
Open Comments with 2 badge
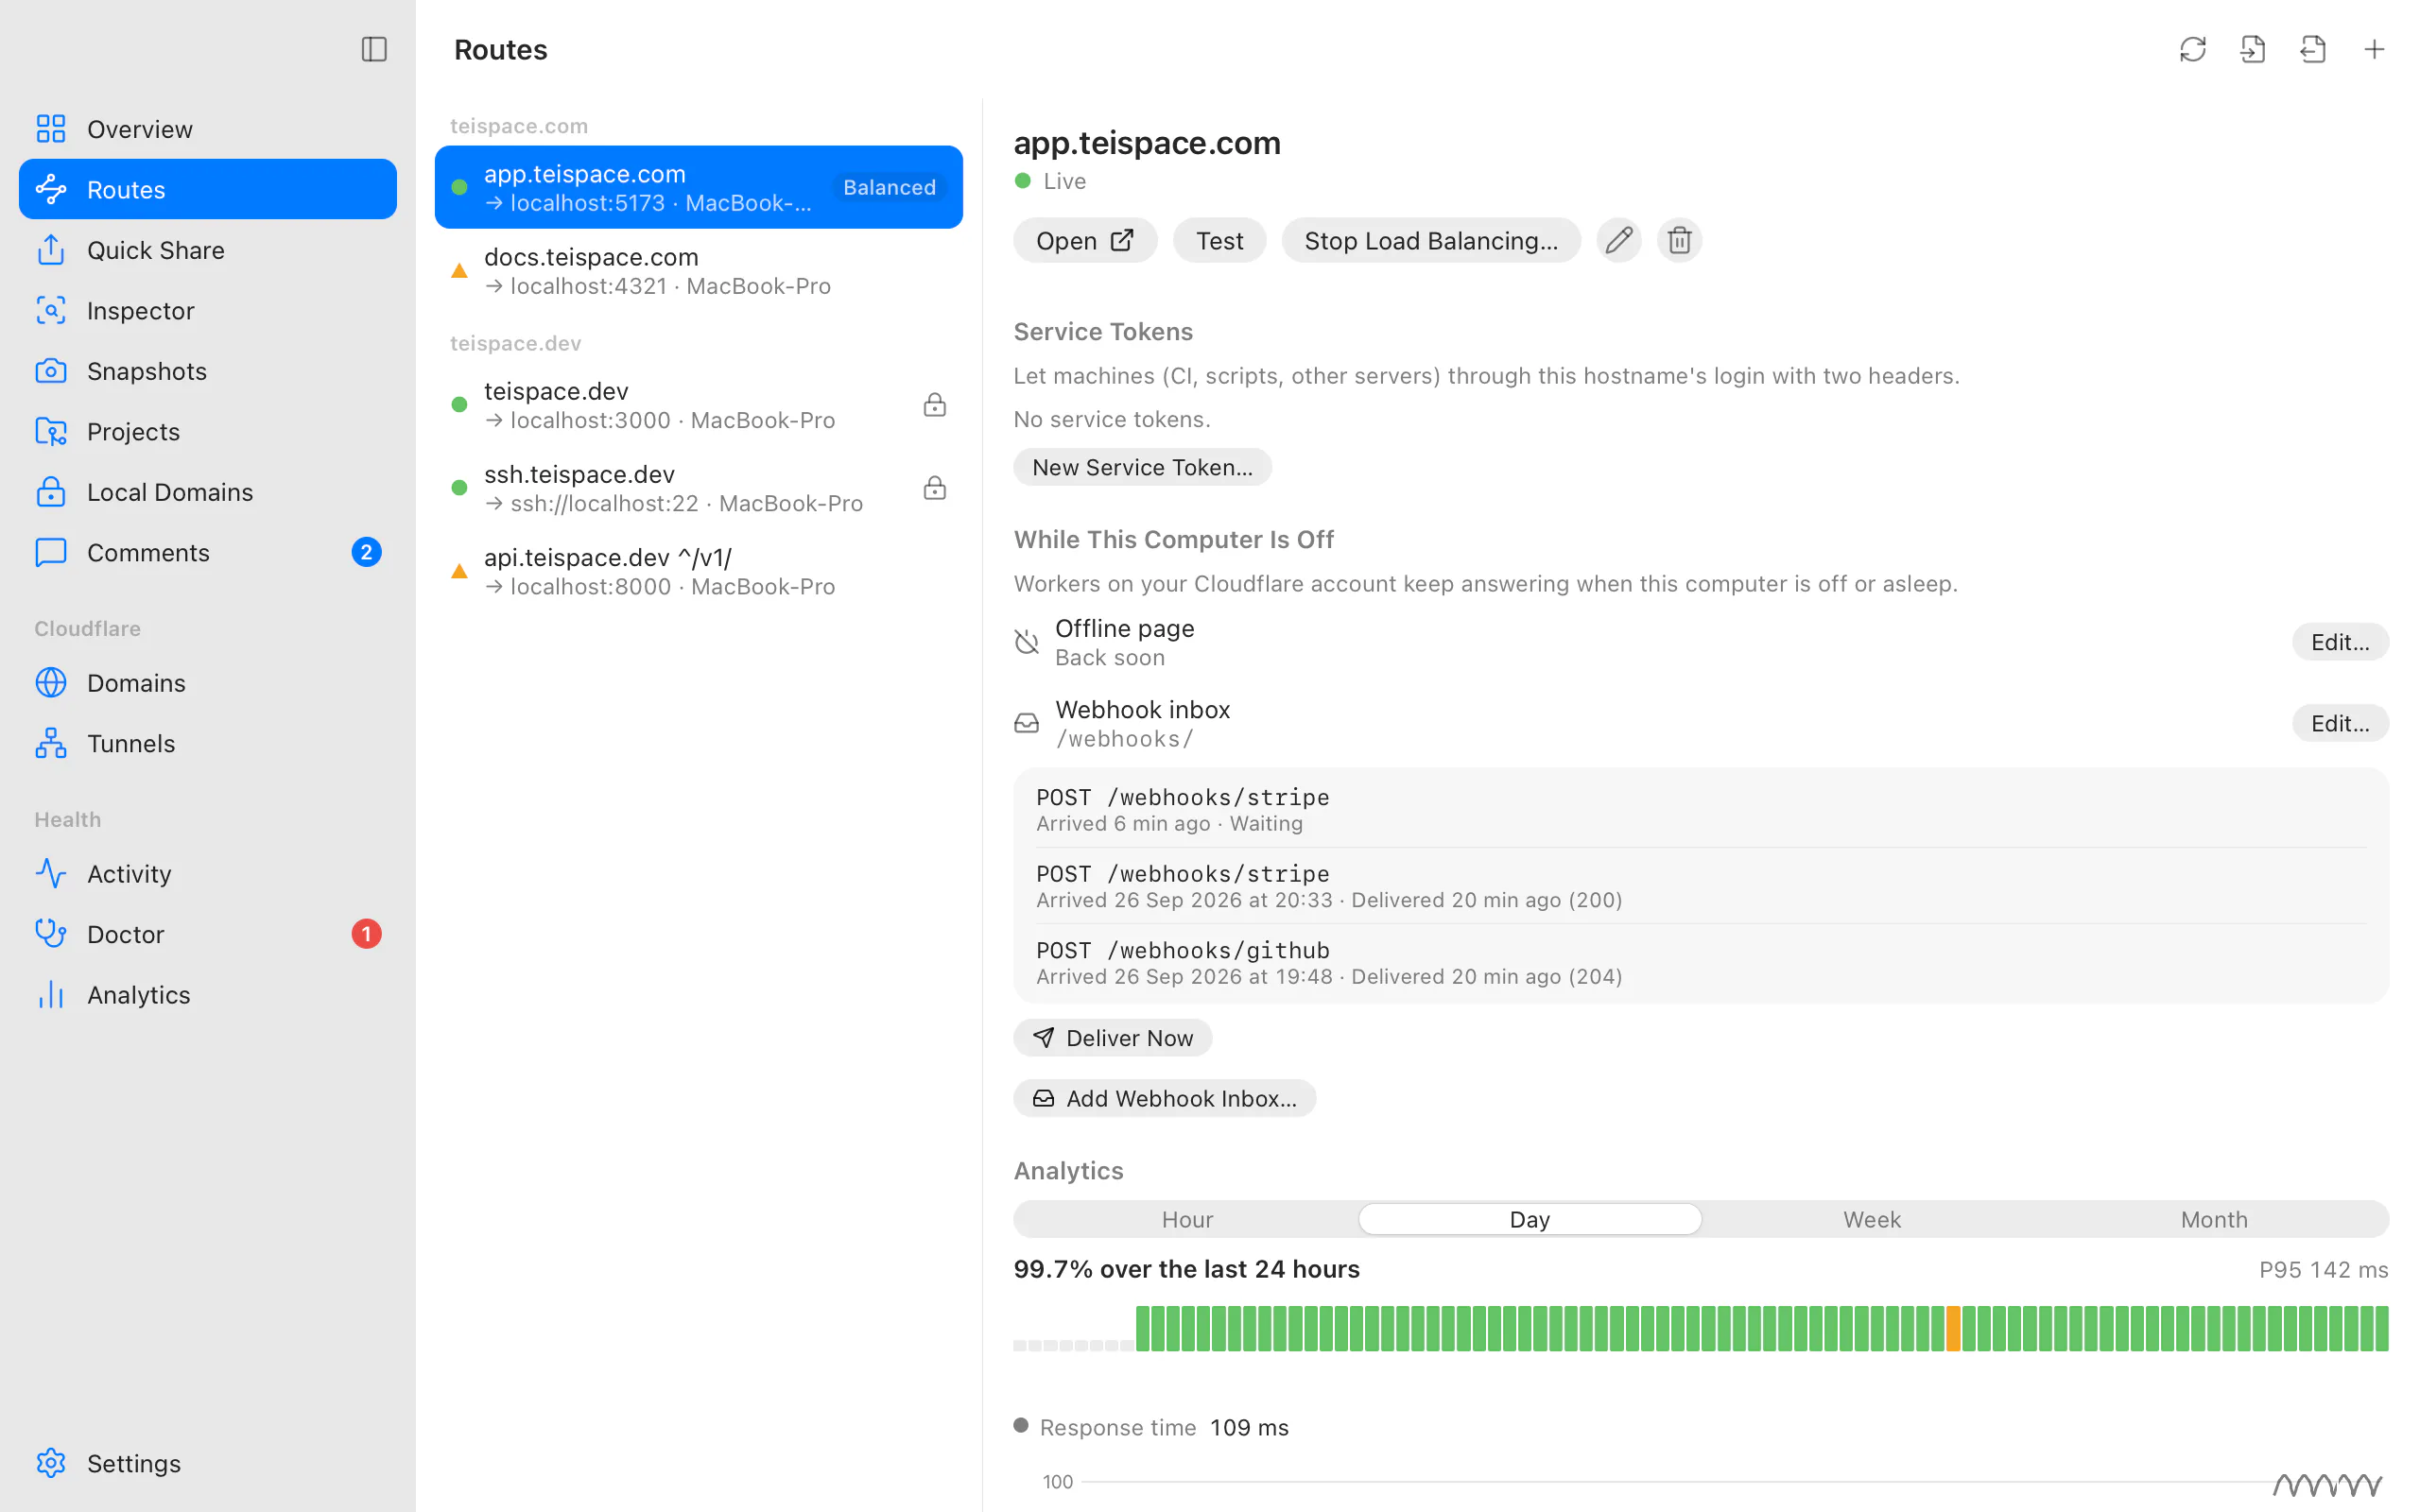208,552
